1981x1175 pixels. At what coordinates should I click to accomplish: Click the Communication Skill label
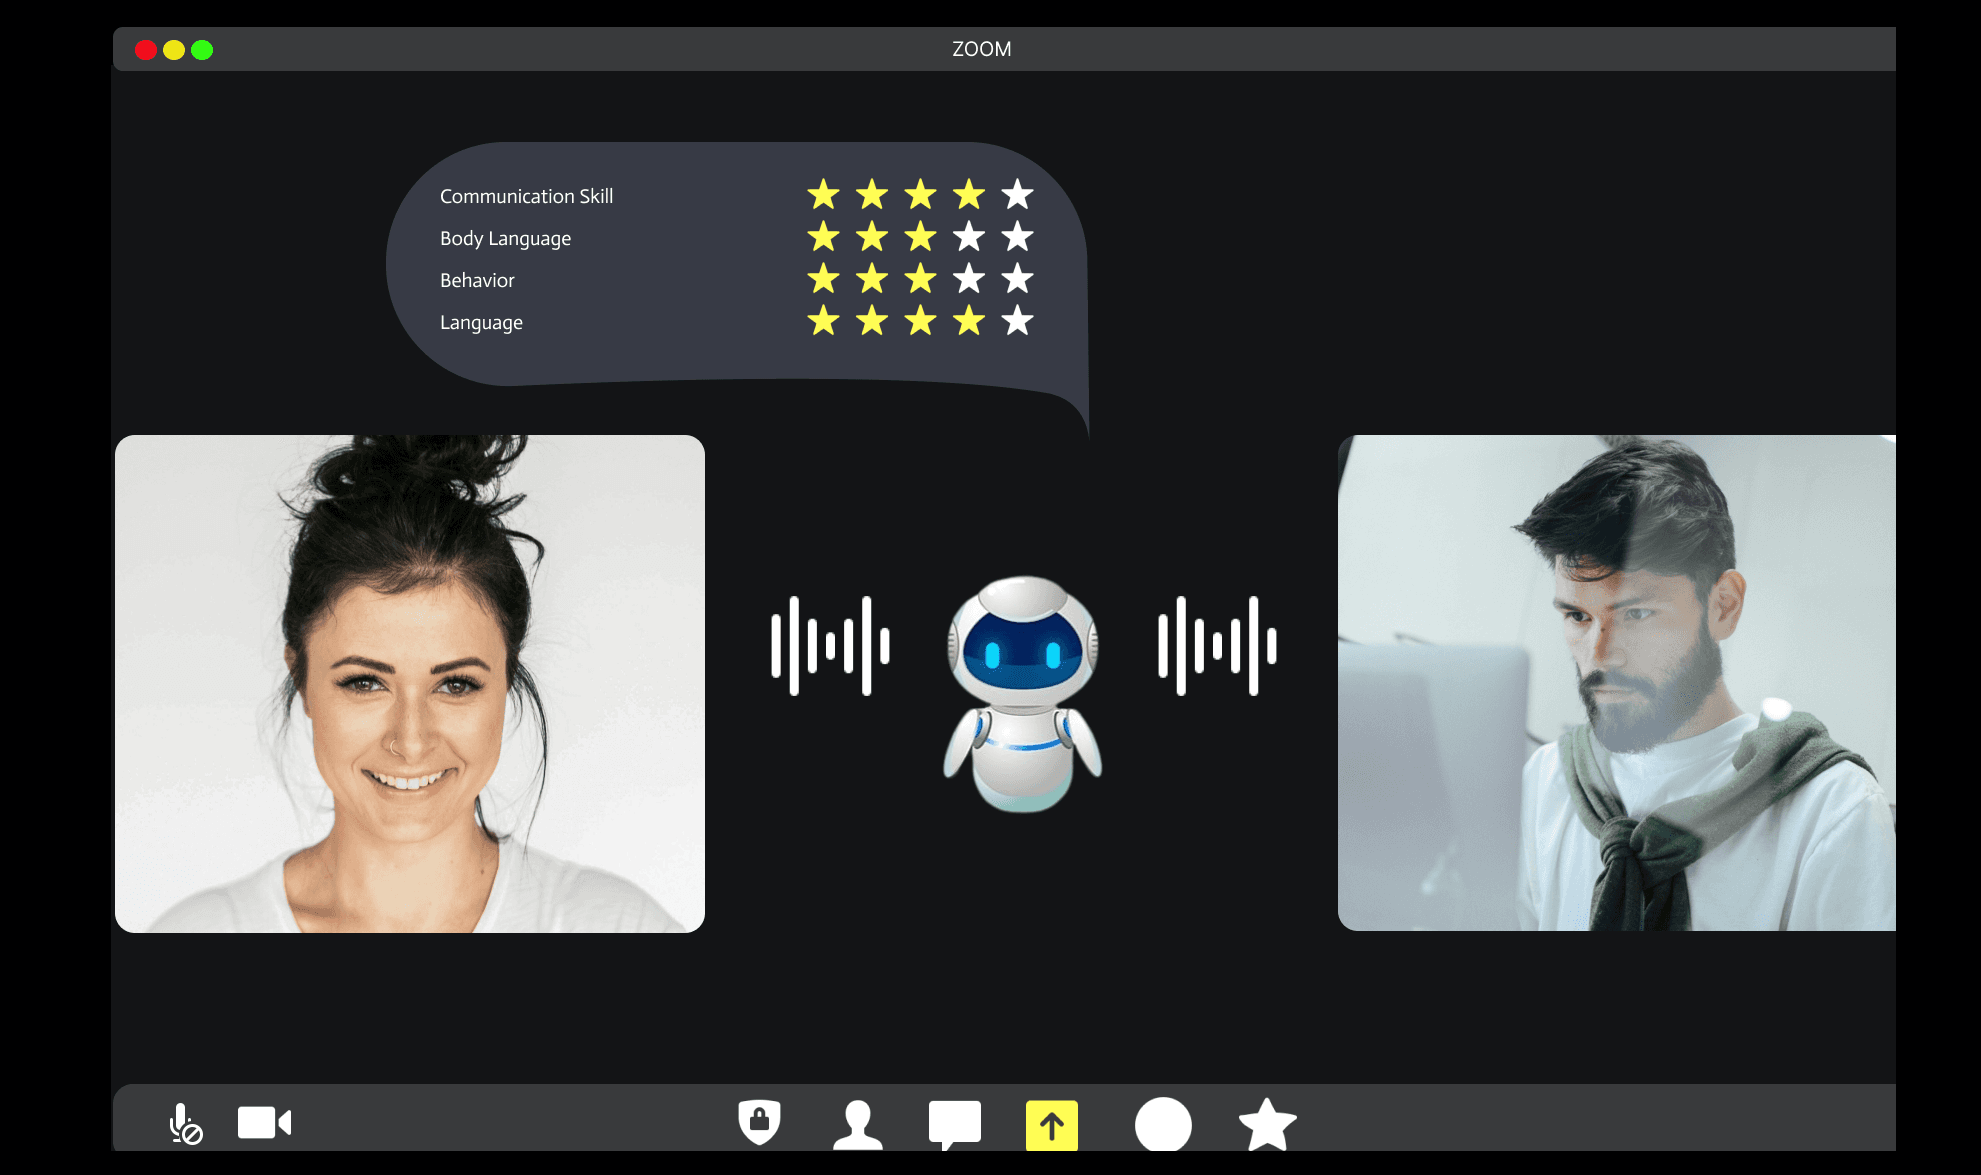(x=526, y=196)
